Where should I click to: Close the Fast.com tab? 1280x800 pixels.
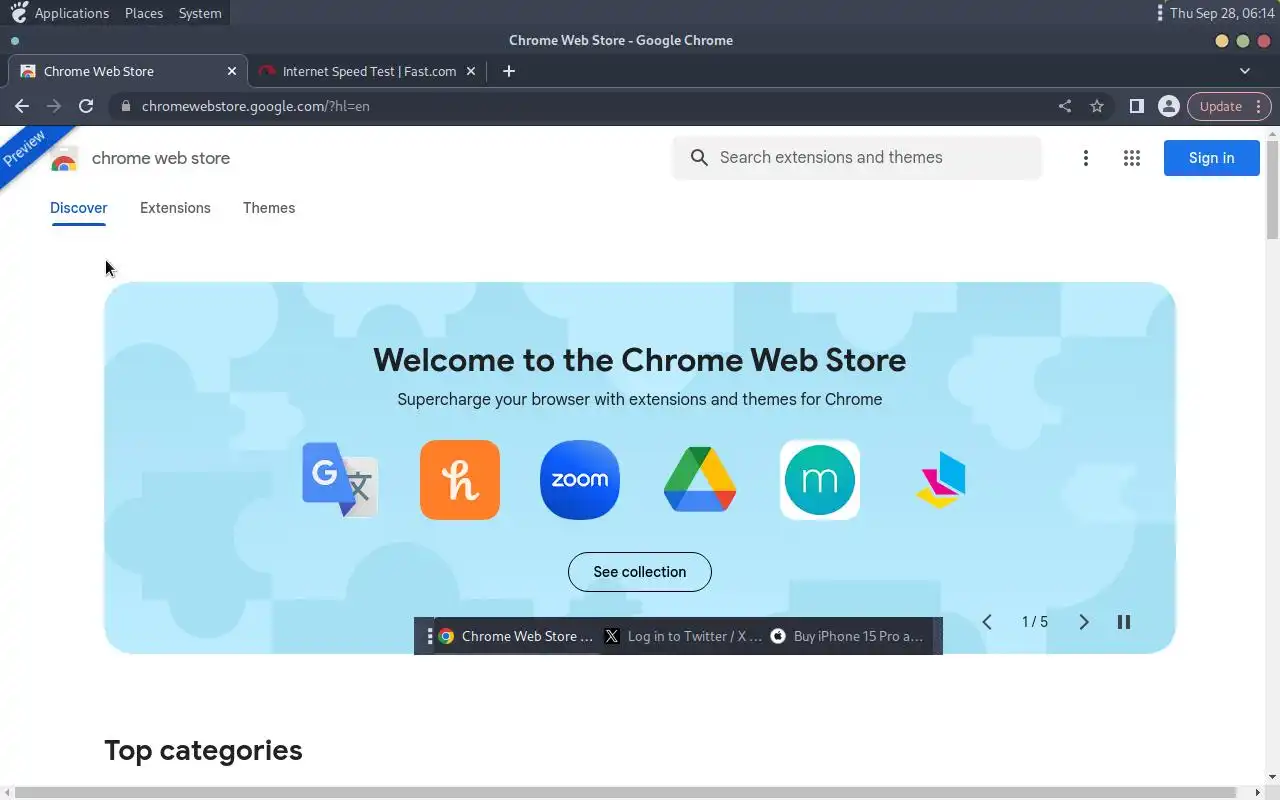tap(471, 71)
